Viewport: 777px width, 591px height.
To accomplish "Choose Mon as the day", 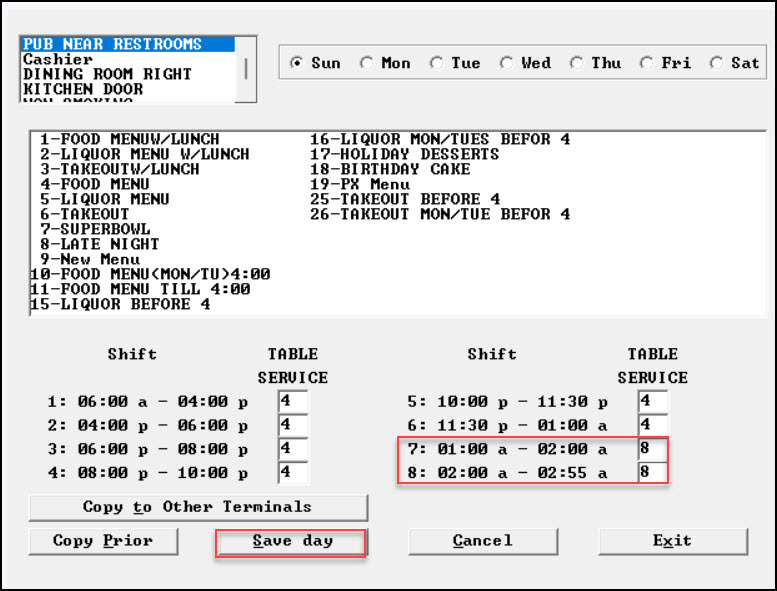I will (x=367, y=63).
